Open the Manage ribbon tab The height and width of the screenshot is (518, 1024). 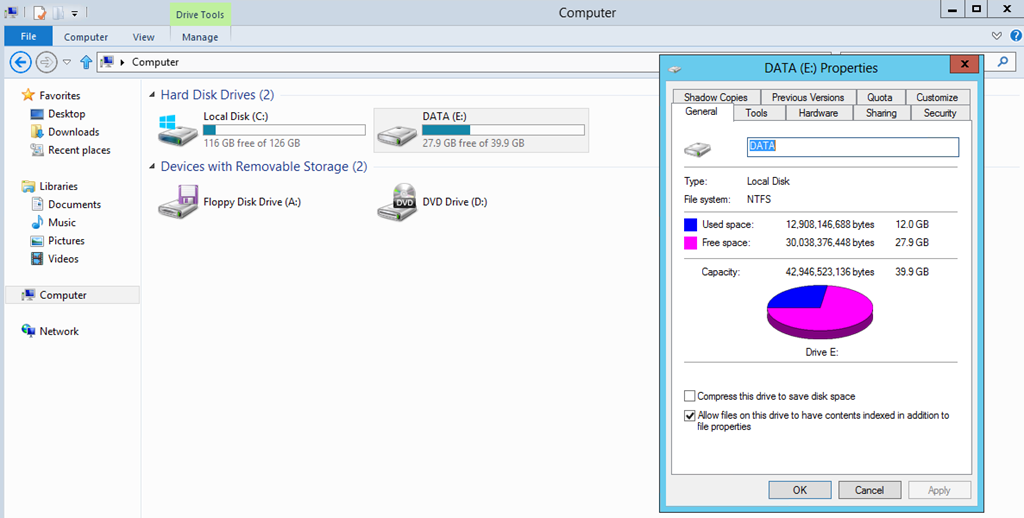[x=200, y=37]
